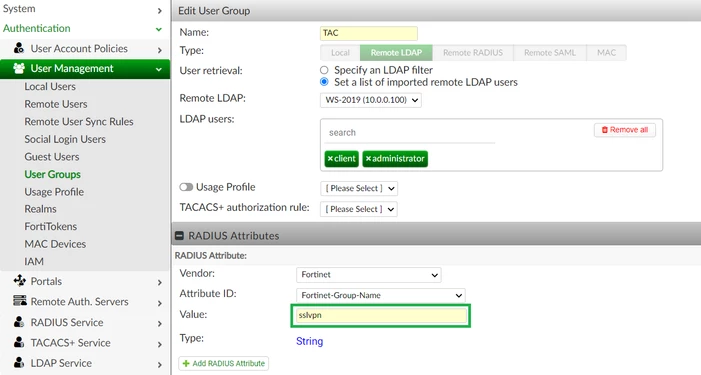The image size is (701, 375).
Task: Open Remote Users page
Action: click(56, 104)
